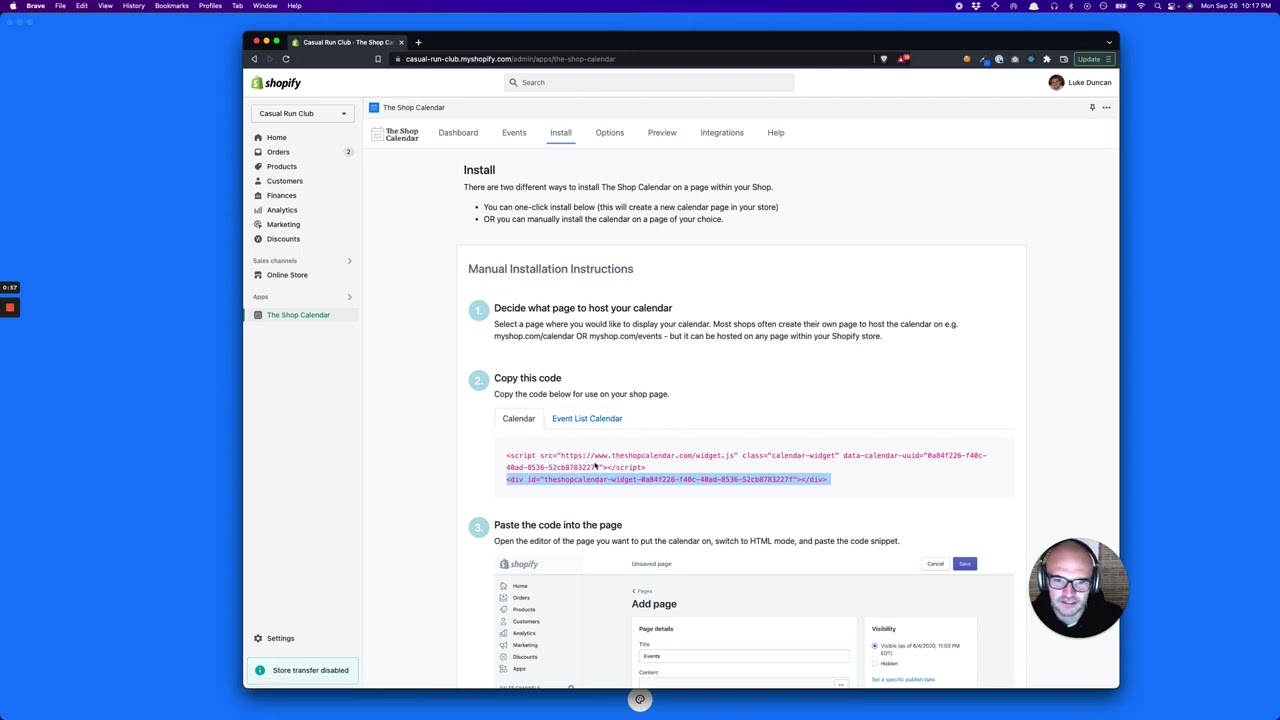1280x720 pixels.
Task: Select the Calendar code tab
Action: click(x=519, y=419)
